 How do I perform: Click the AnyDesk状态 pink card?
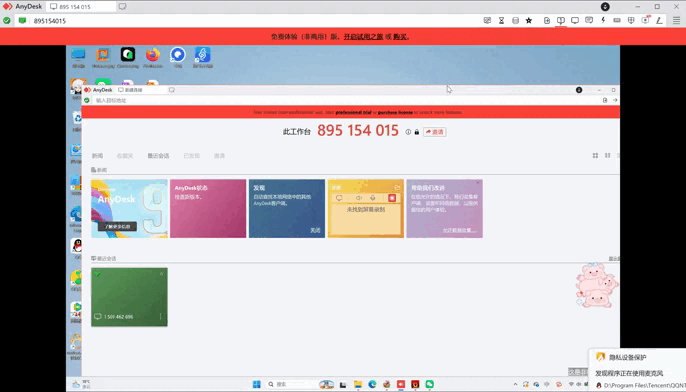point(208,209)
